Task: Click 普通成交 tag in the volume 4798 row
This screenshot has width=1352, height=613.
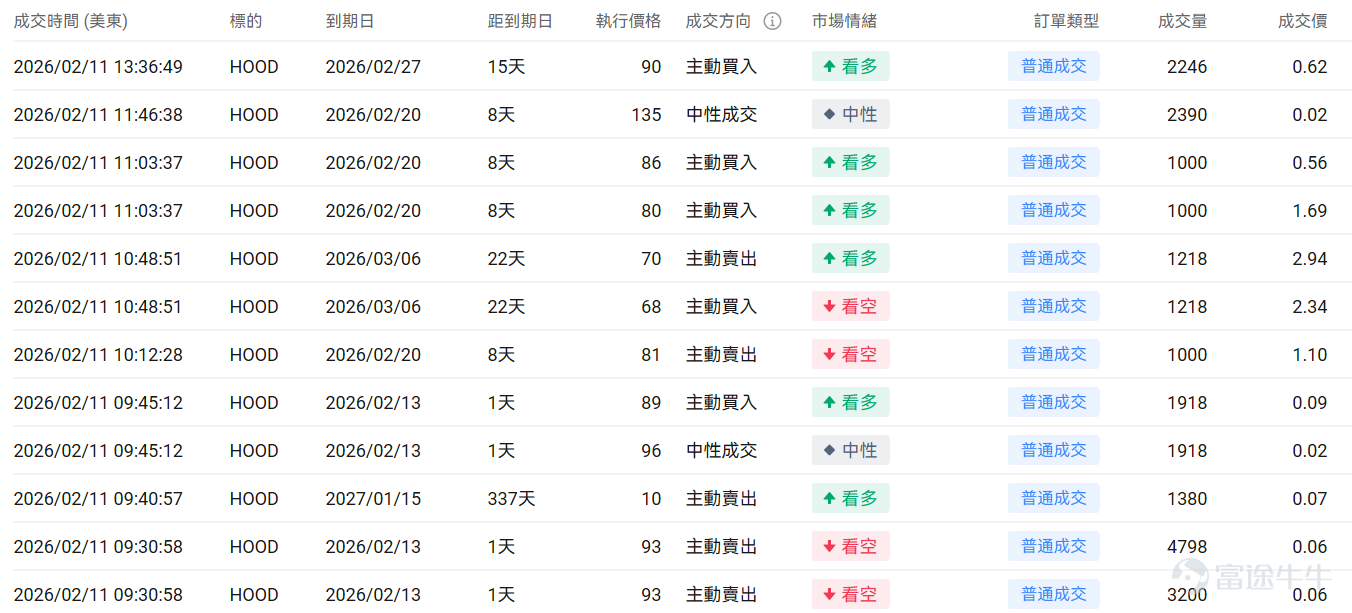Action: [1054, 547]
